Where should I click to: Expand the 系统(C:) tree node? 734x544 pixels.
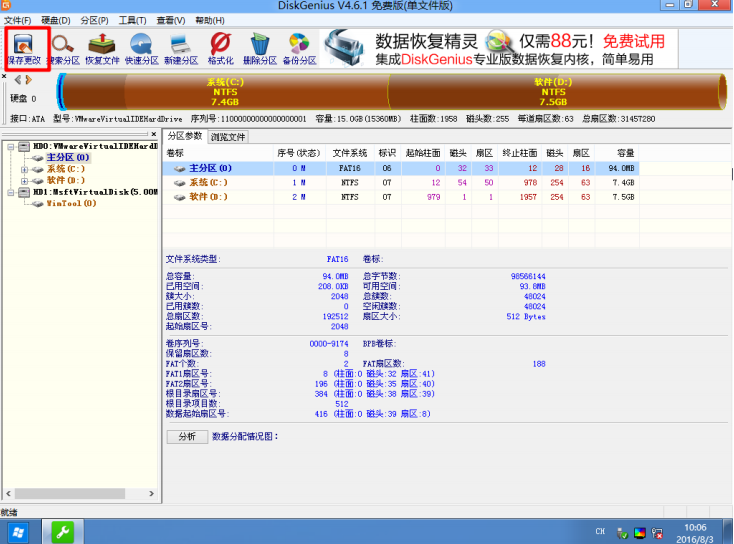coord(24,169)
